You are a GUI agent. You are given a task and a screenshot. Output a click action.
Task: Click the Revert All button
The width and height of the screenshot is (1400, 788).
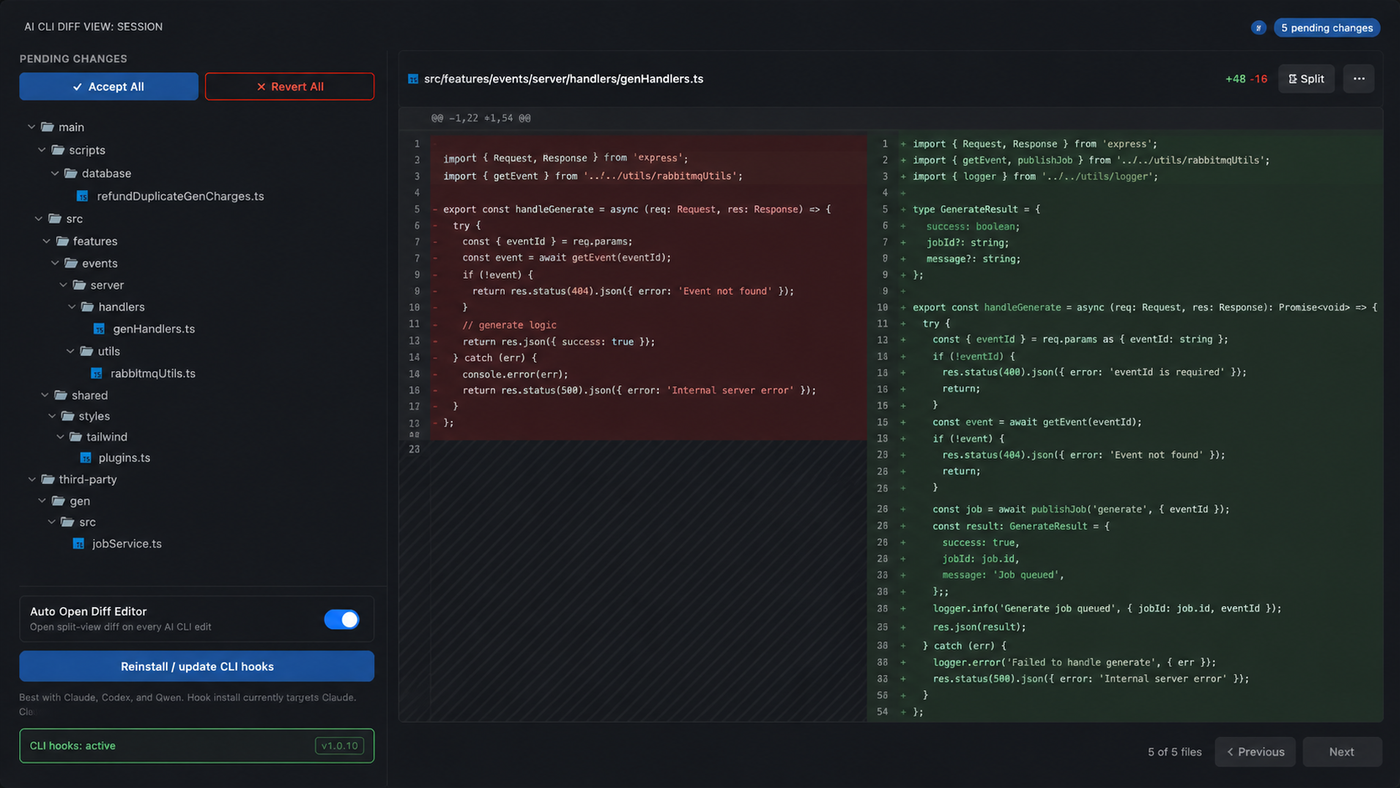[290, 87]
